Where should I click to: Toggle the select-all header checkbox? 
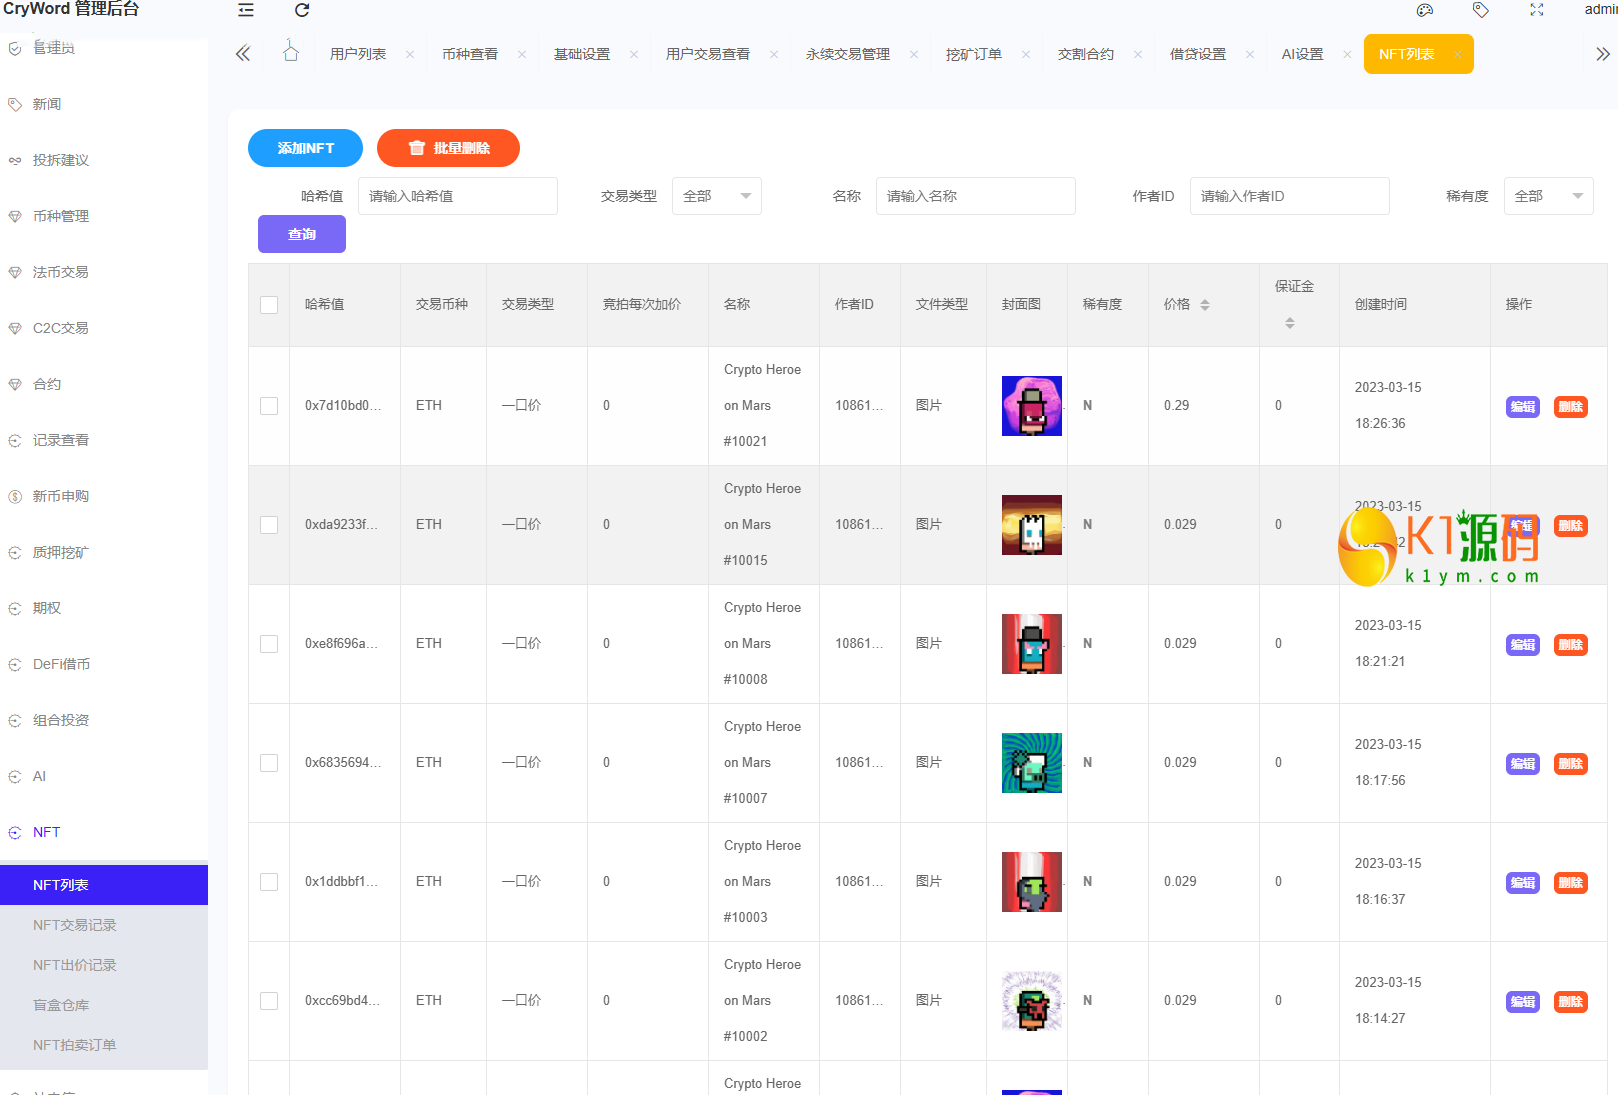(269, 305)
